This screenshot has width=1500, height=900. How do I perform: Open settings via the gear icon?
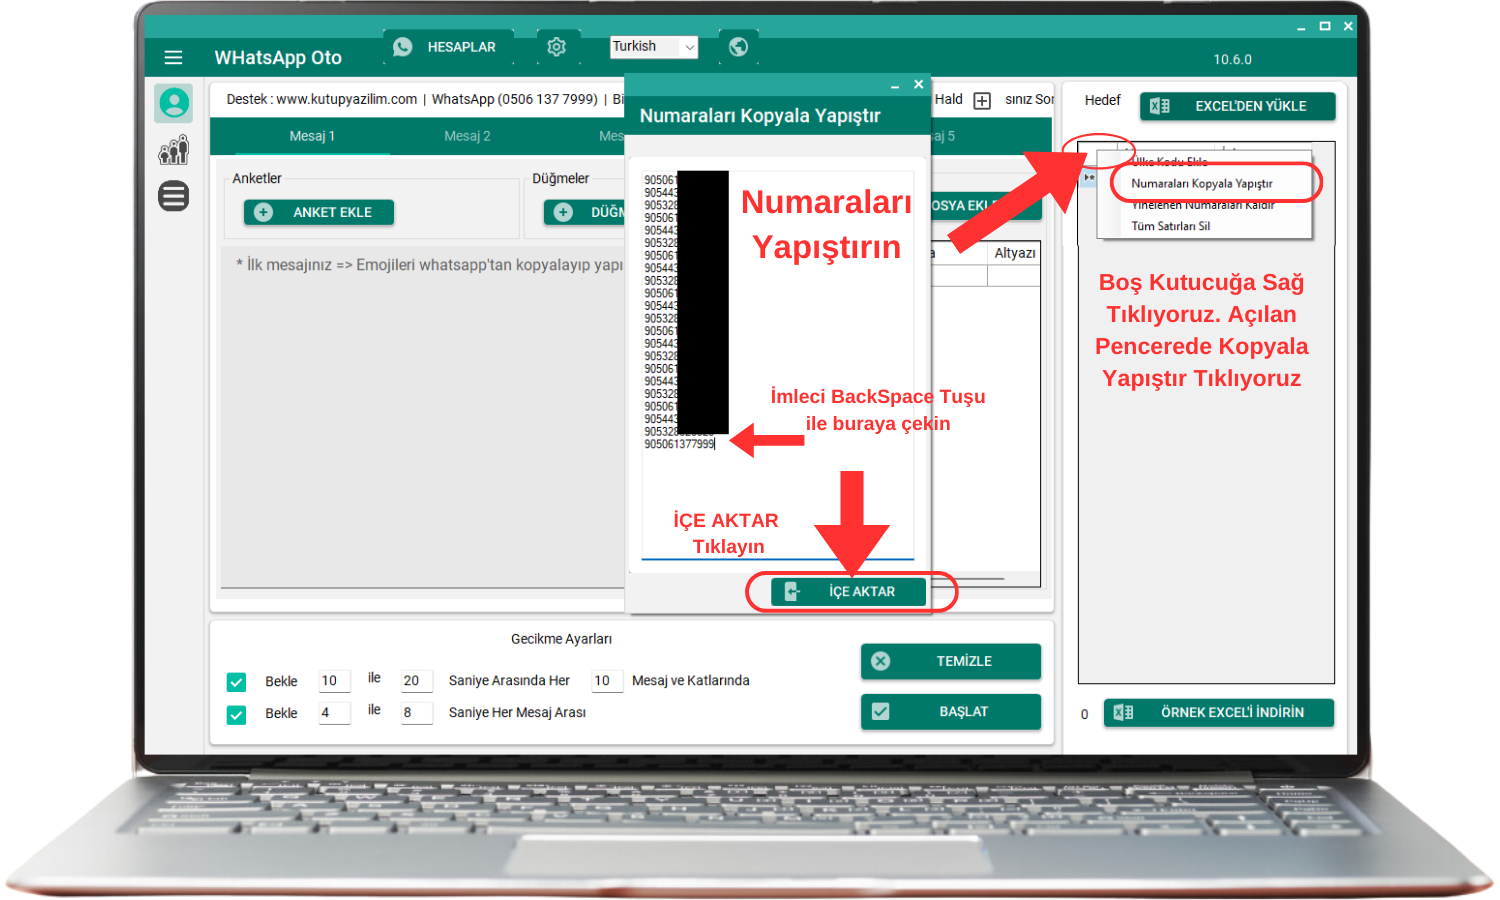tap(557, 47)
